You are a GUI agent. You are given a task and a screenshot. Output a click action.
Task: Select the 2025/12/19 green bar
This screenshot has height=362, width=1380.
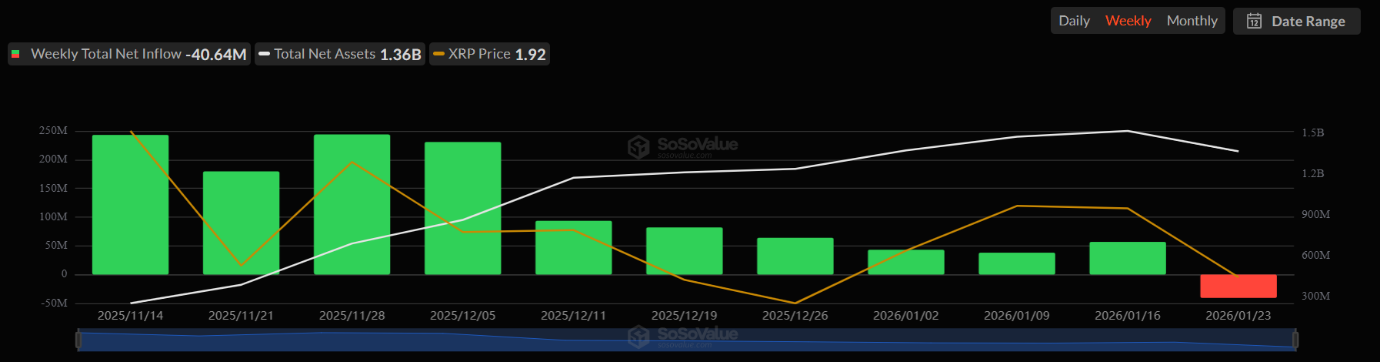click(684, 251)
